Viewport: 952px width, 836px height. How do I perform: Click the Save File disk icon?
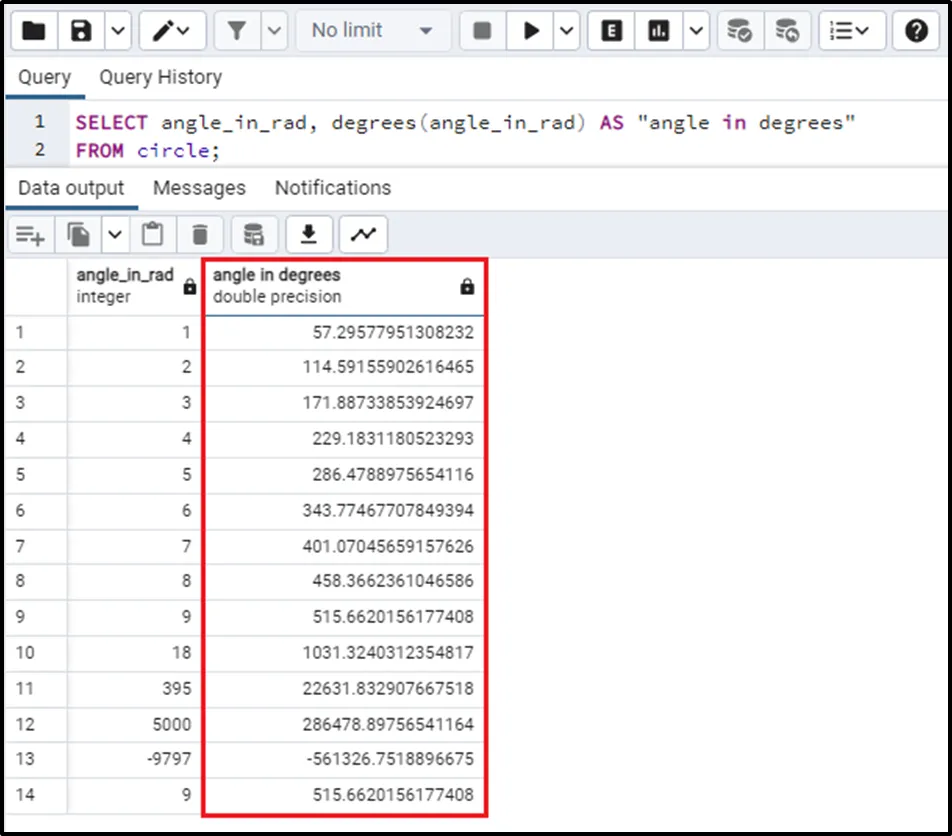[82, 31]
